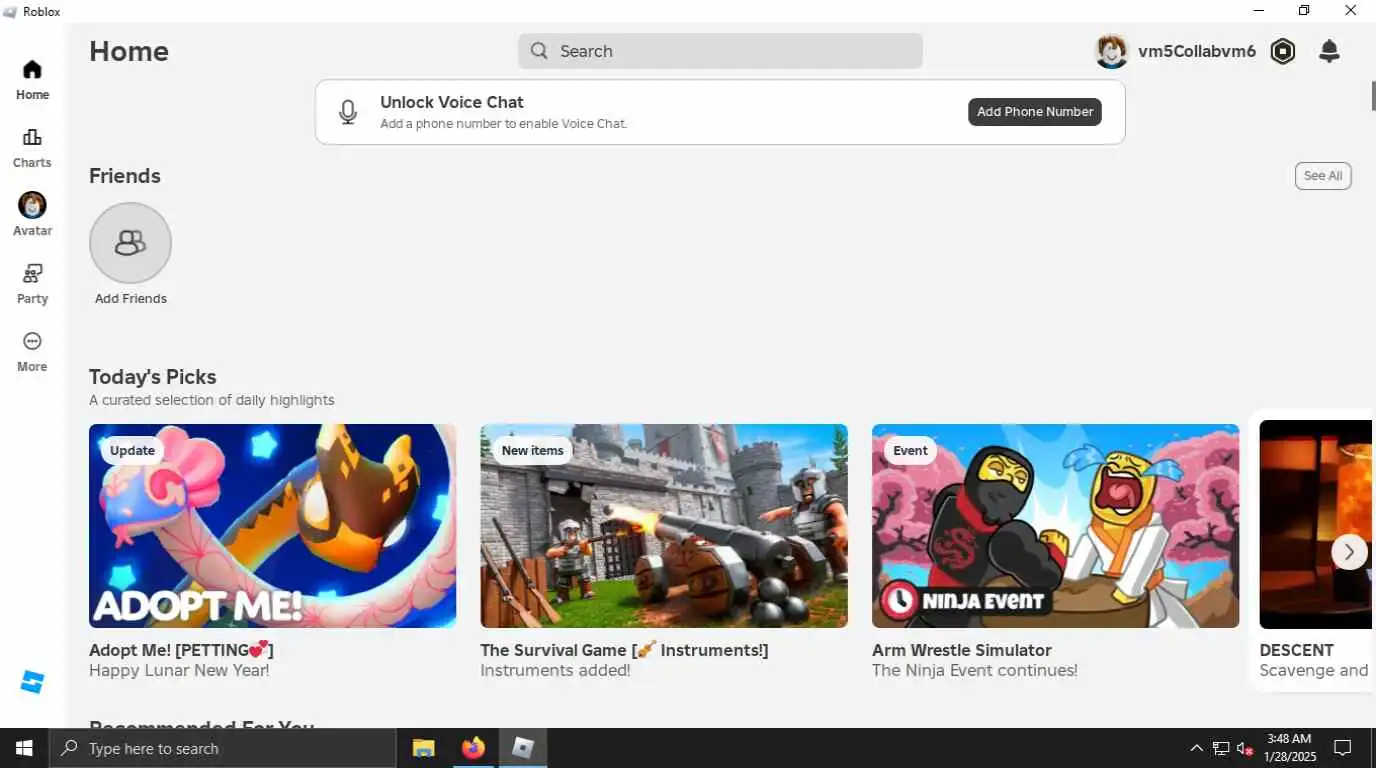Open the Adopt Me! game thumbnail
The height and width of the screenshot is (768, 1376).
click(273, 526)
